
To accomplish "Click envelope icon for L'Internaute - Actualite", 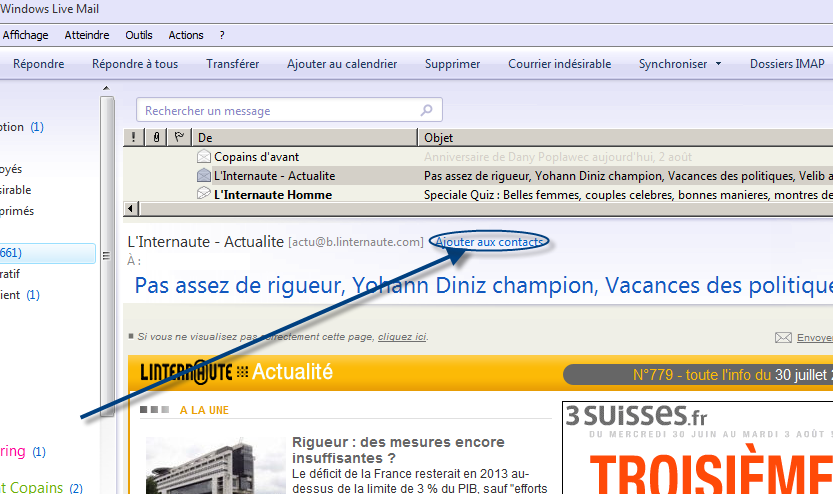I will coord(204,175).
